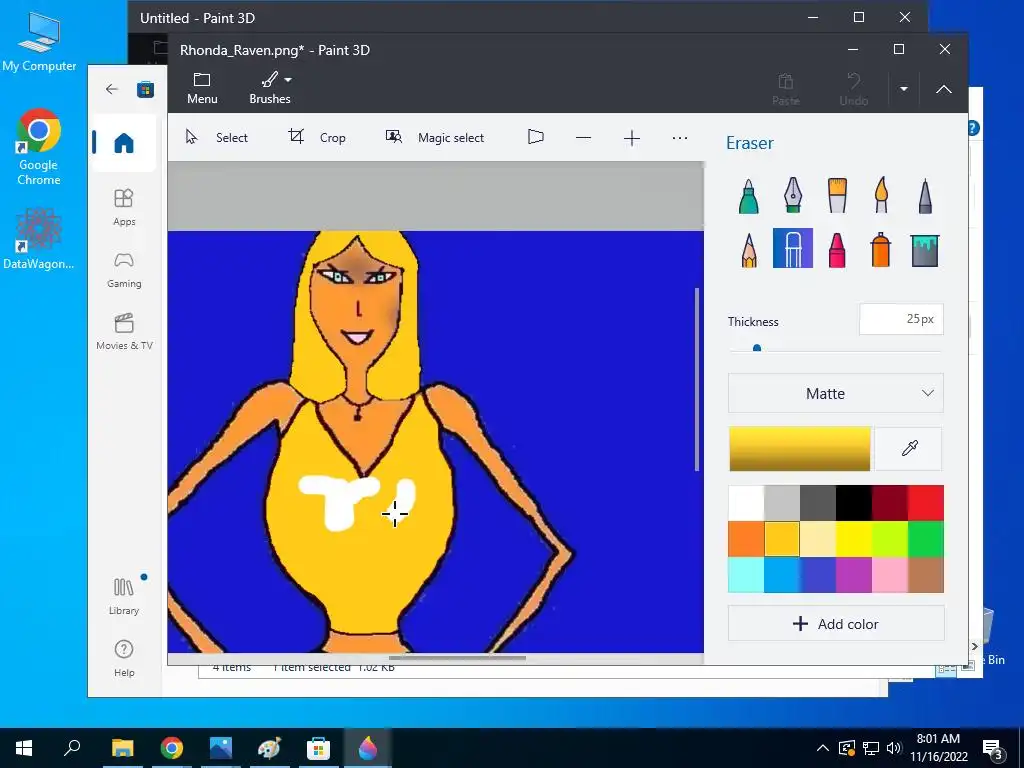
Task: Pick the light cyan color swatch
Action: 746,575
